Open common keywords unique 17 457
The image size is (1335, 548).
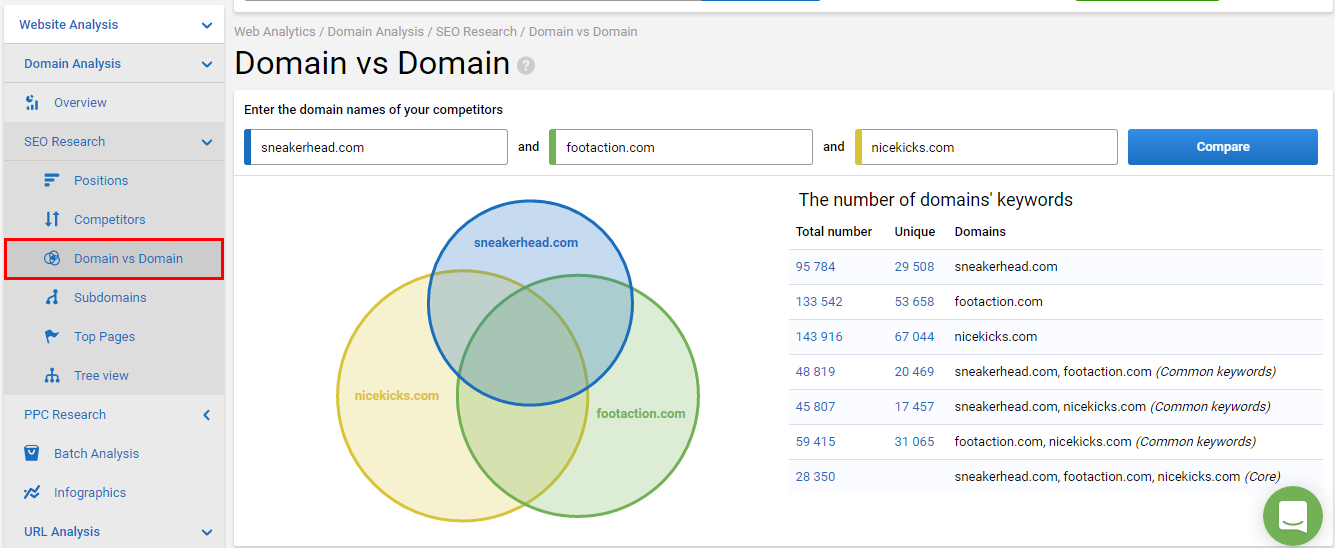(914, 407)
